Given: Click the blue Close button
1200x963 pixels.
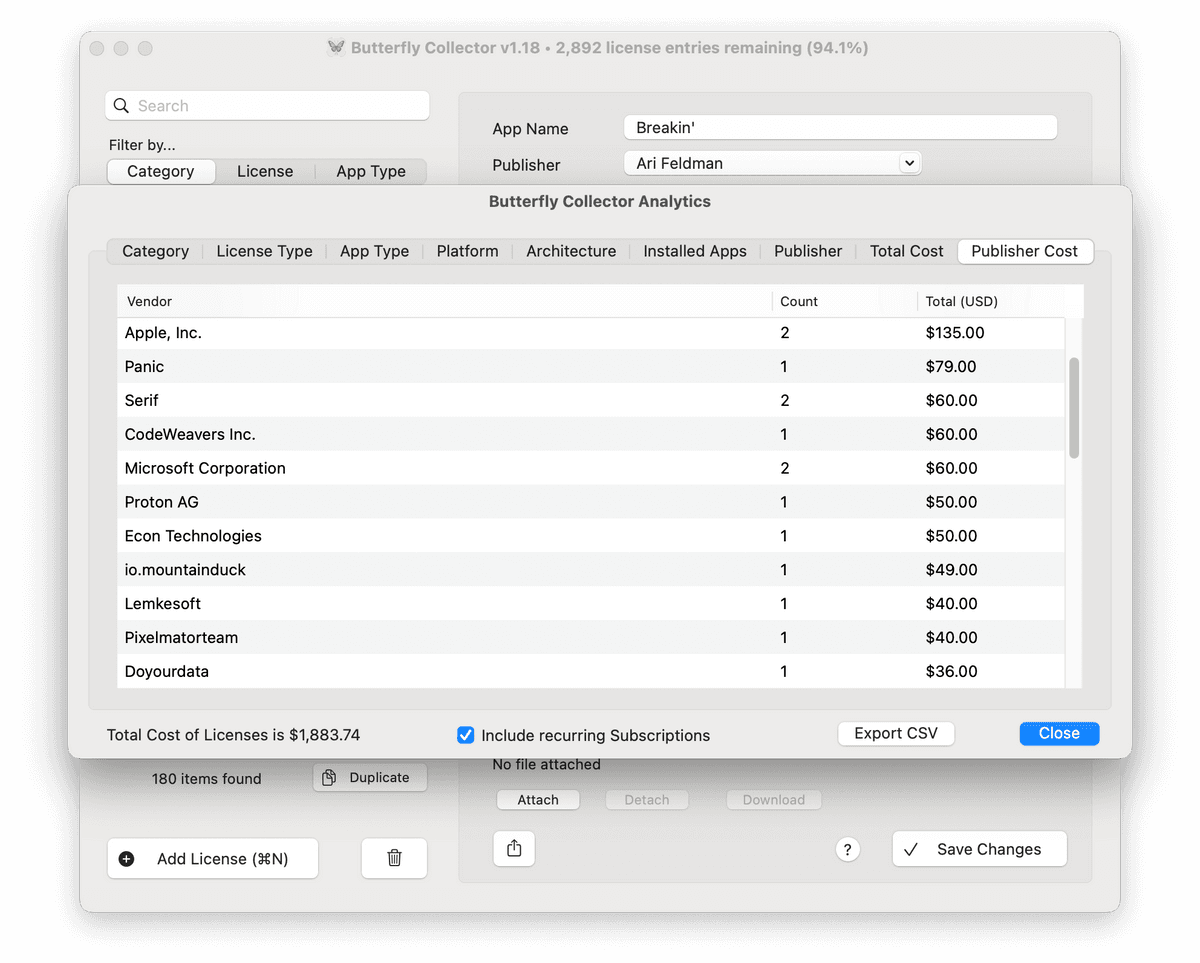Looking at the screenshot, I should [1059, 733].
